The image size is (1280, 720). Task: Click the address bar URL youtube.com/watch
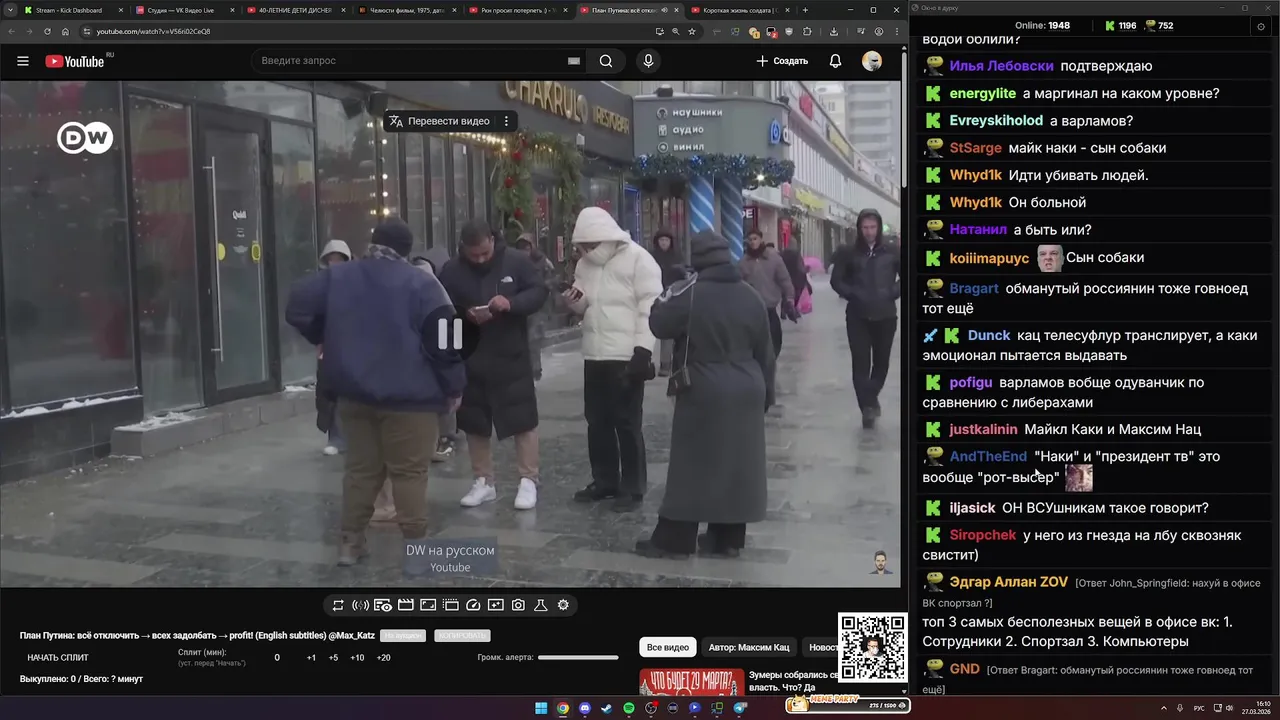click(153, 31)
